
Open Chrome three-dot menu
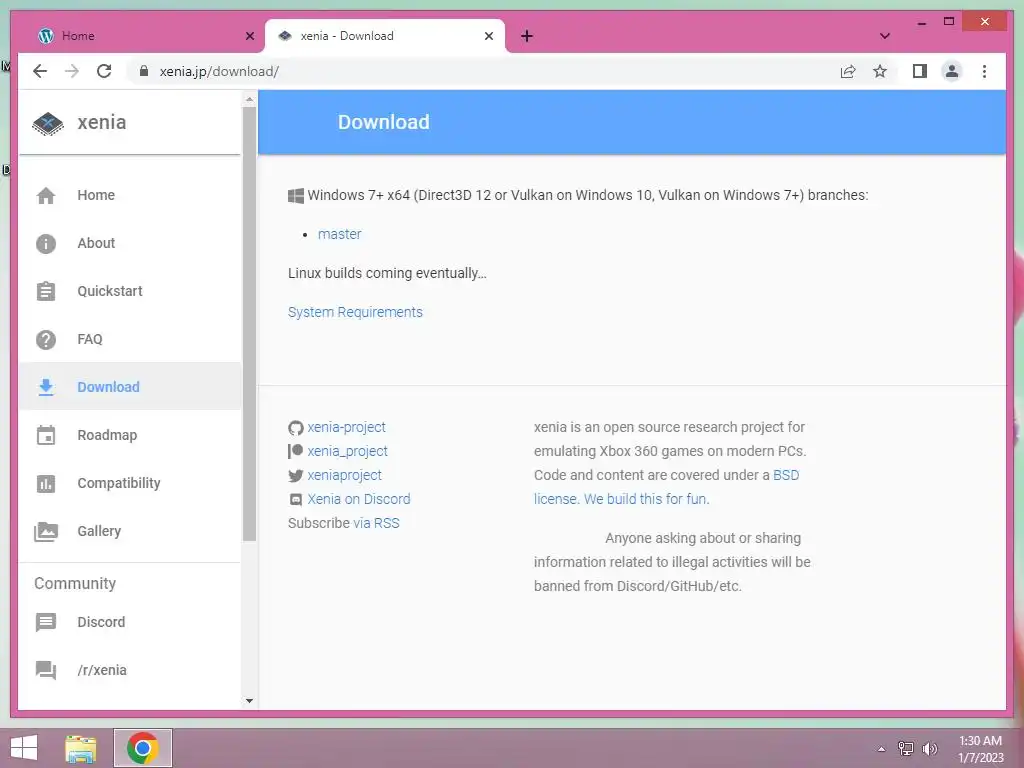click(x=984, y=71)
